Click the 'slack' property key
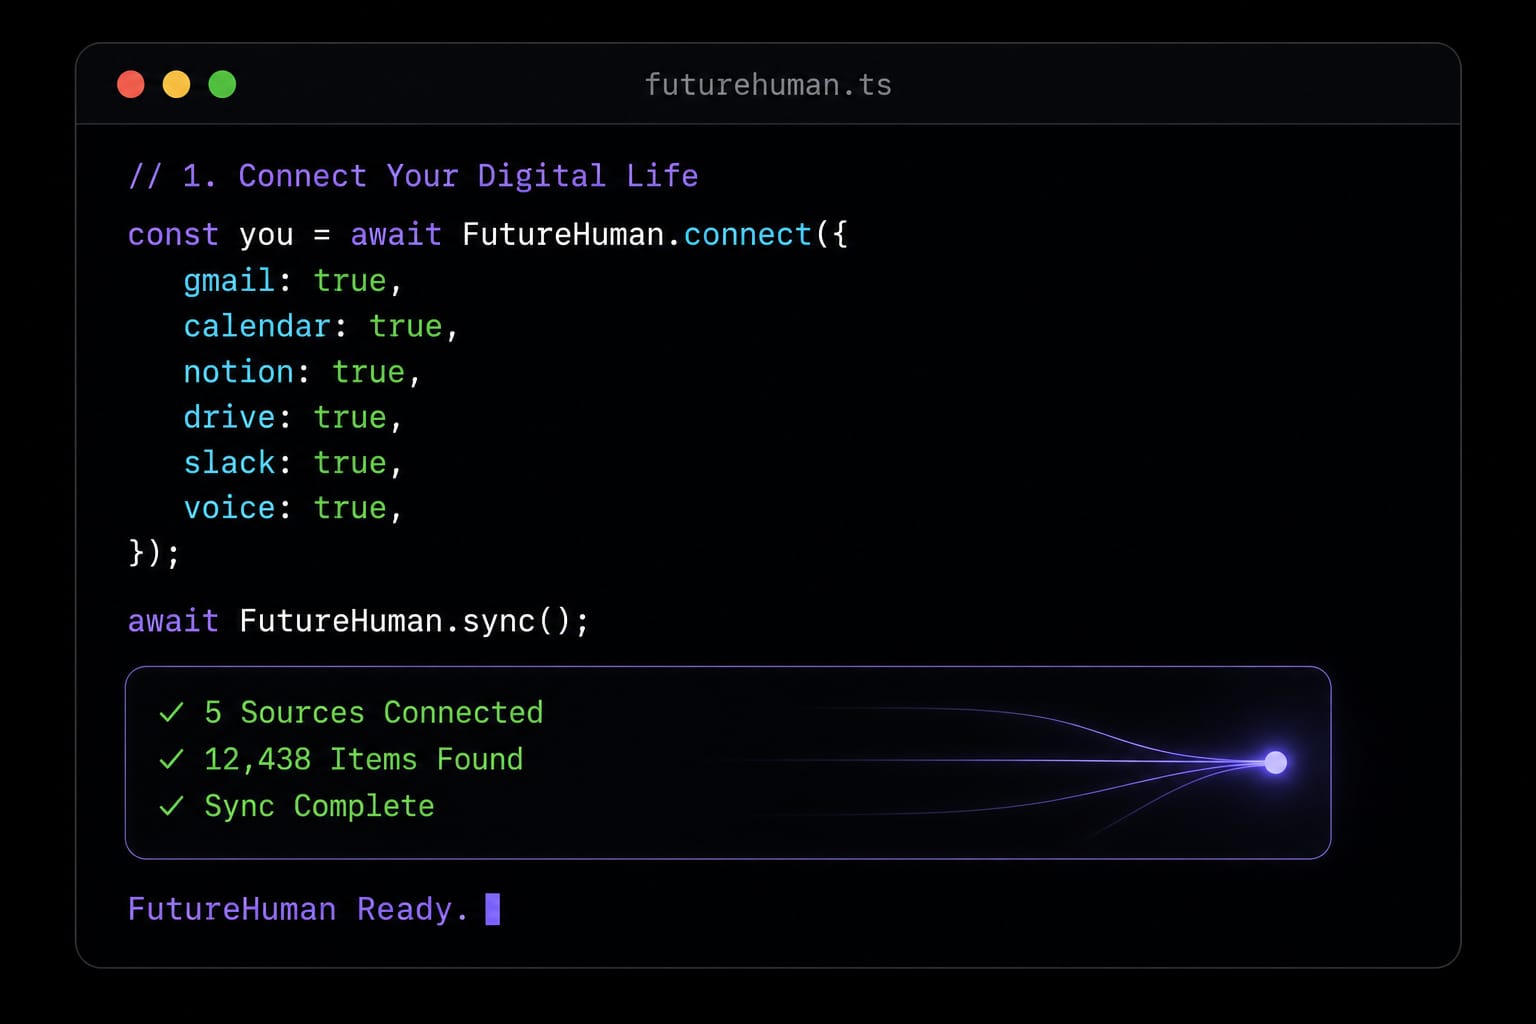1536x1024 pixels. coord(229,463)
